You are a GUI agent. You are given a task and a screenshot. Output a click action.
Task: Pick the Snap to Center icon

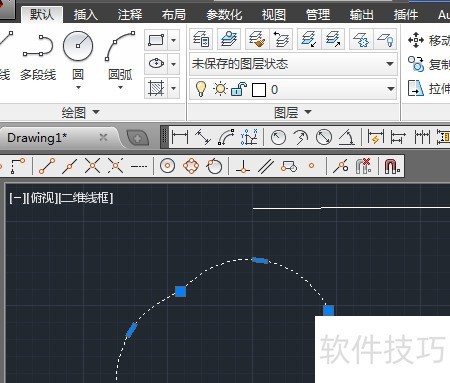[x=167, y=166]
